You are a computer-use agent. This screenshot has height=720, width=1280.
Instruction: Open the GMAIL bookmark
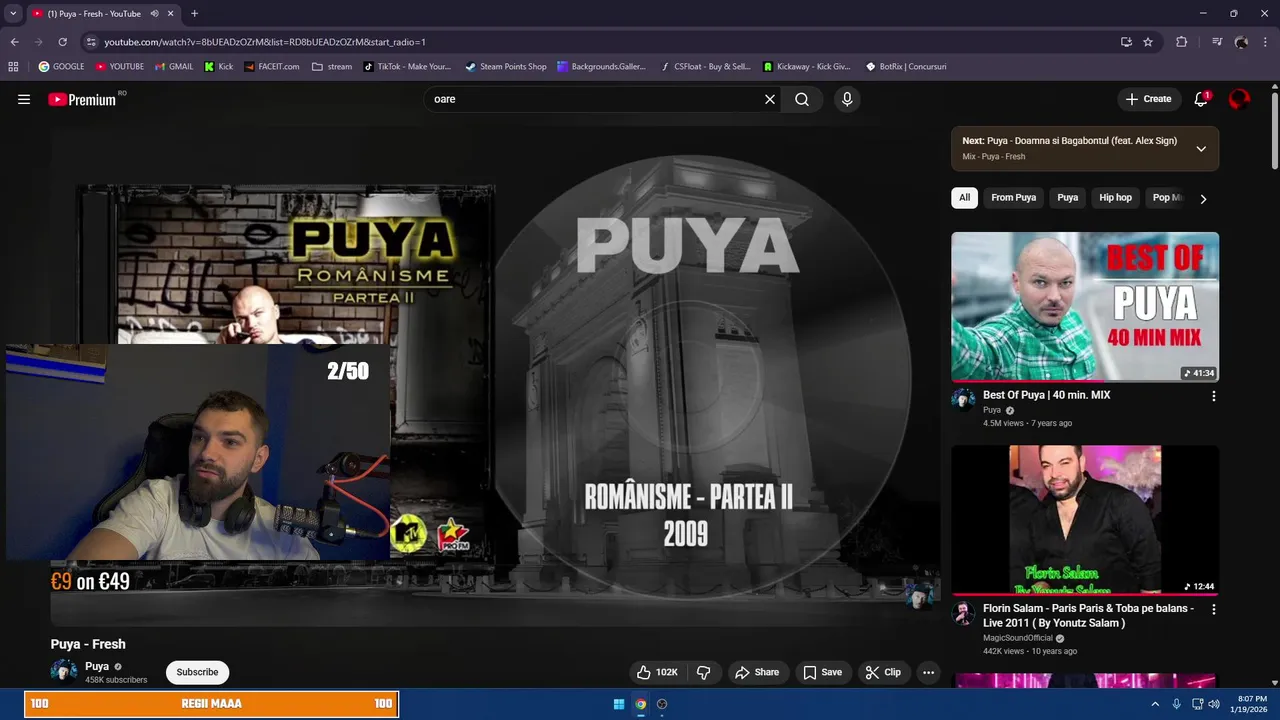(x=174, y=67)
